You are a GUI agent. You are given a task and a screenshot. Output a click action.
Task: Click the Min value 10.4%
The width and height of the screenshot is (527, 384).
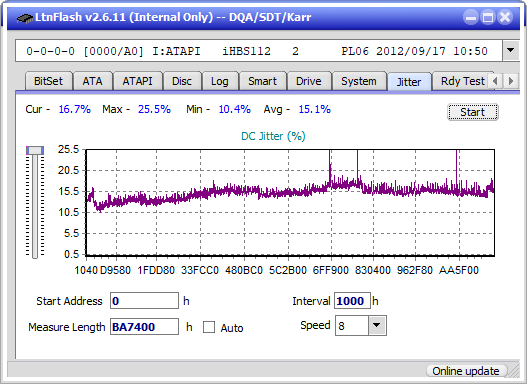[235, 109]
